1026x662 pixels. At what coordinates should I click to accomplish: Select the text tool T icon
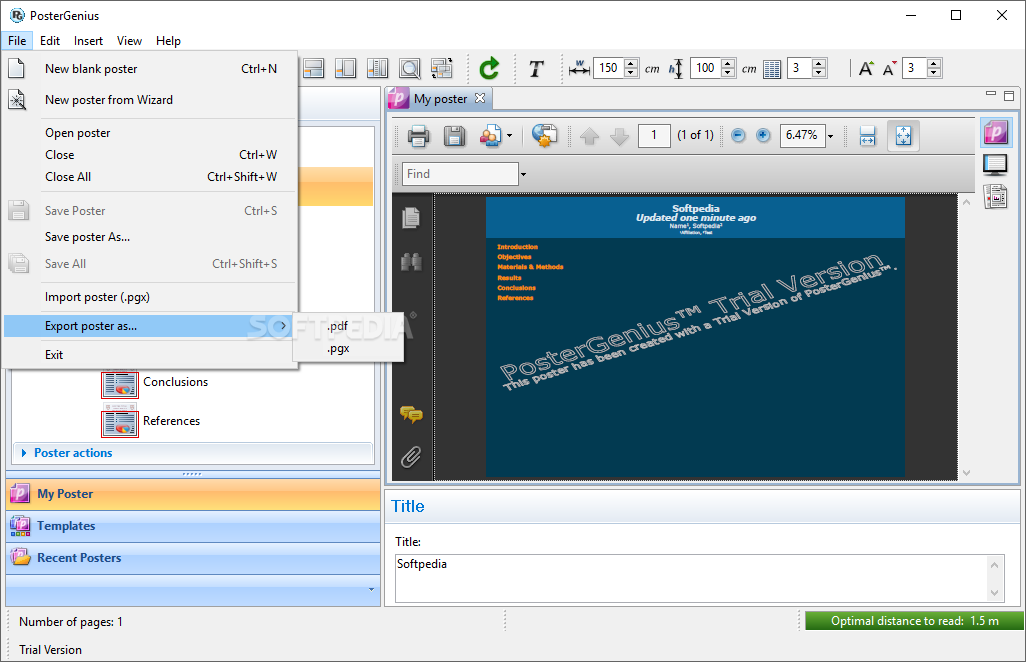coord(536,69)
